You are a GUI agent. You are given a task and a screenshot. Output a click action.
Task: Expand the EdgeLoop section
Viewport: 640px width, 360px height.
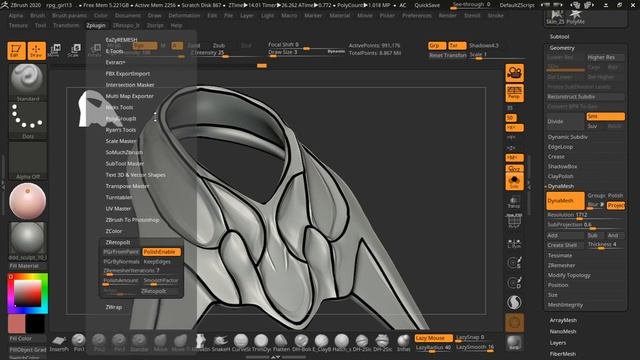(560, 147)
